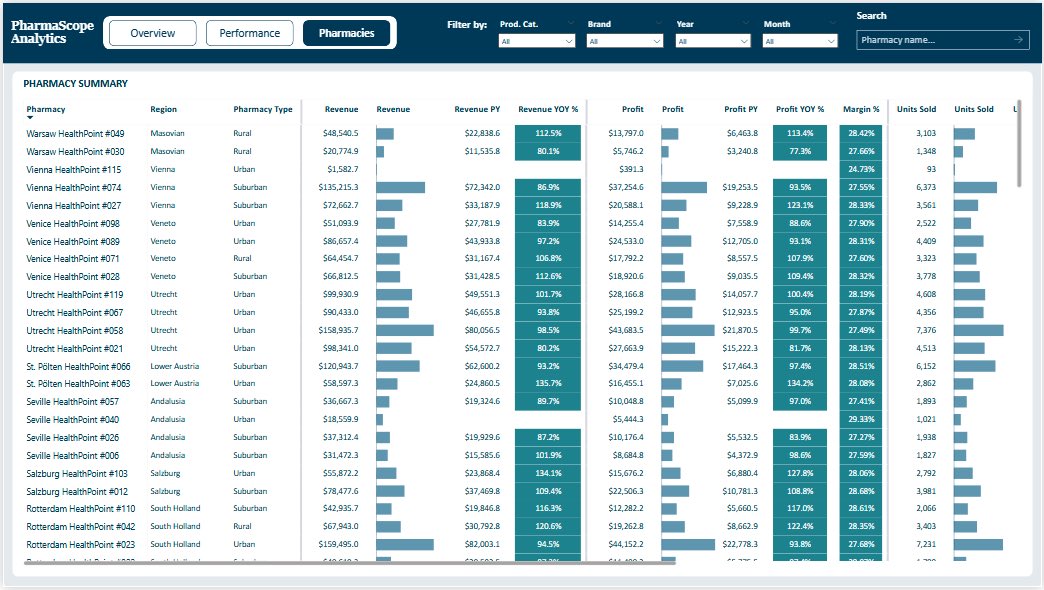The height and width of the screenshot is (590, 1044).
Task: Open the Performance tab
Action: point(250,33)
